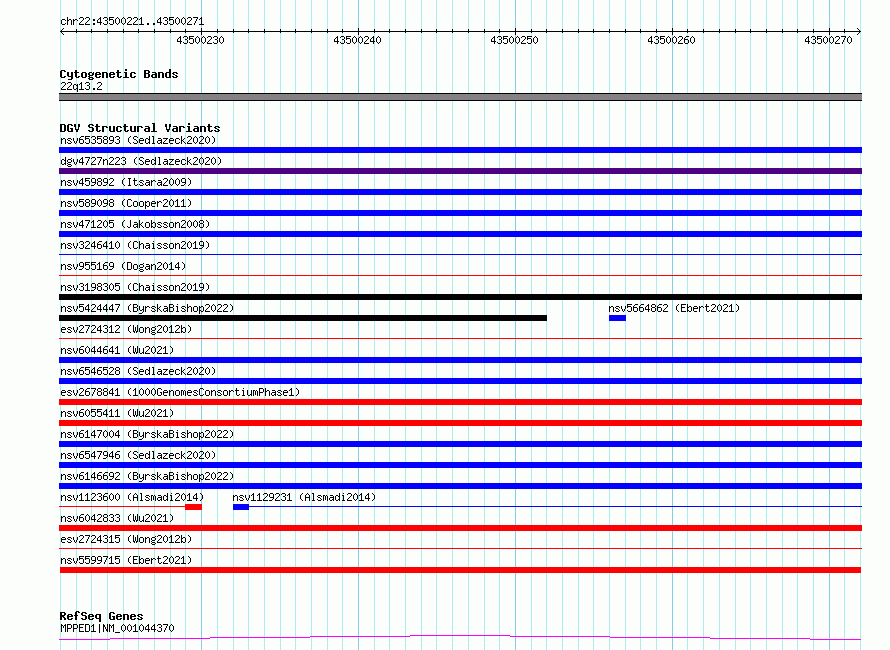This screenshot has height=650, width=890.
Task: Click the 22q13.2 band label
Action: [x=81, y=86]
